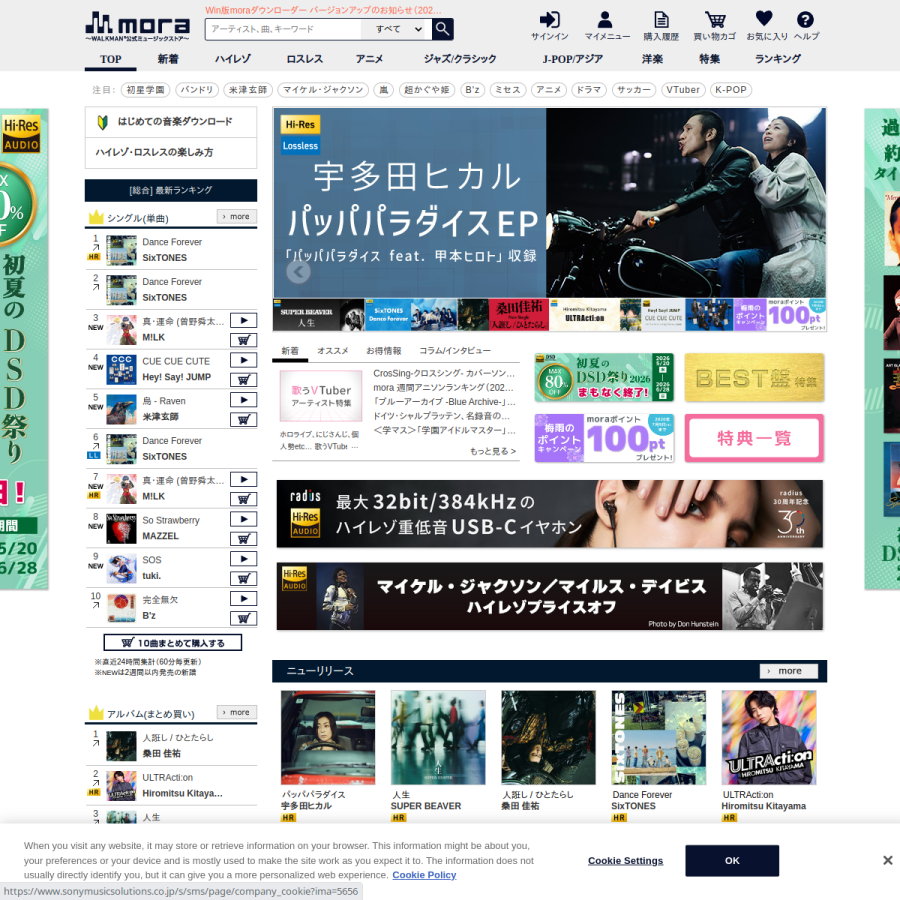Click the VTuber tag
Screen dimensions: 900x900
[683, 90]
